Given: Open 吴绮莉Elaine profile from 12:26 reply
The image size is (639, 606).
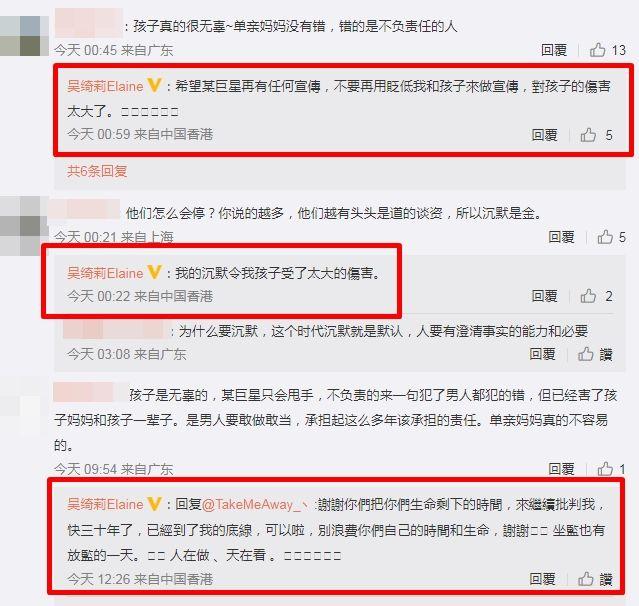Looking at the screenshot, I should pos(105,505).
